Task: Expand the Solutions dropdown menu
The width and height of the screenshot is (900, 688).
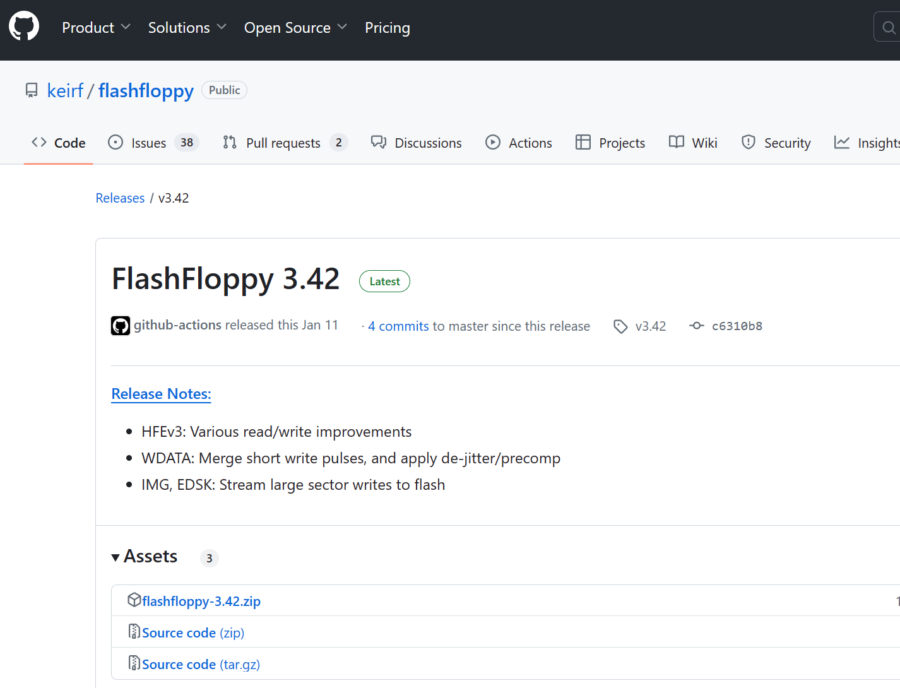Action: click(187, 28)
